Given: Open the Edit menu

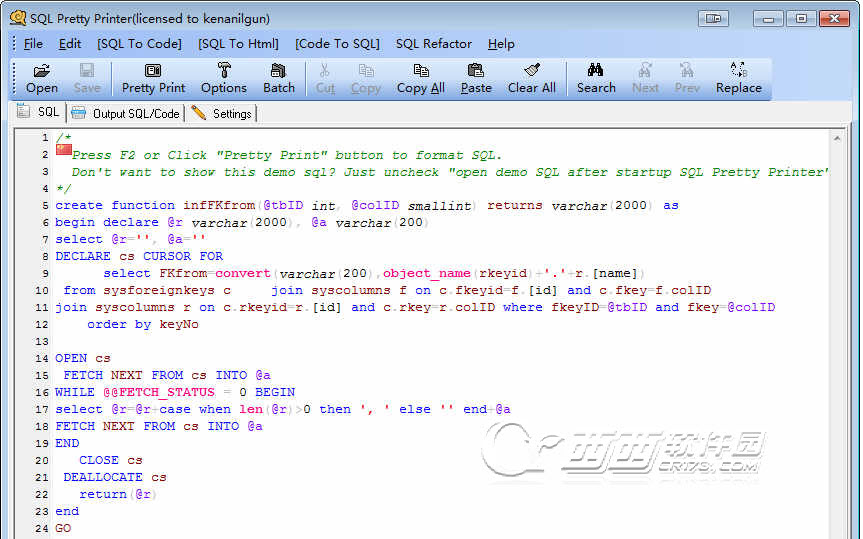Looking at the screenshot, I should pyautogui.click(x=70, y=43).
